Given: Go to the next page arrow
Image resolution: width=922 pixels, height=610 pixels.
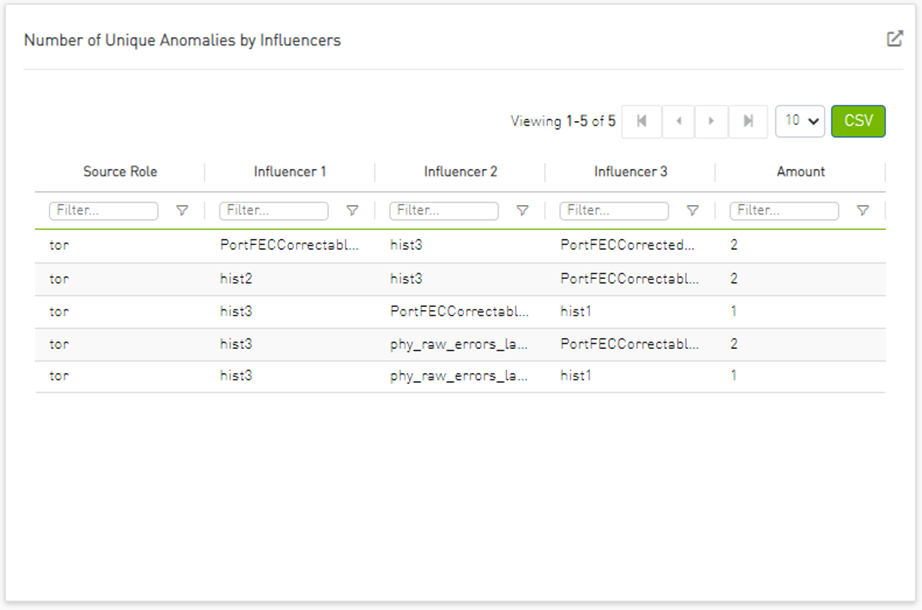Looking at the screenshot, I should coord(711,121).
